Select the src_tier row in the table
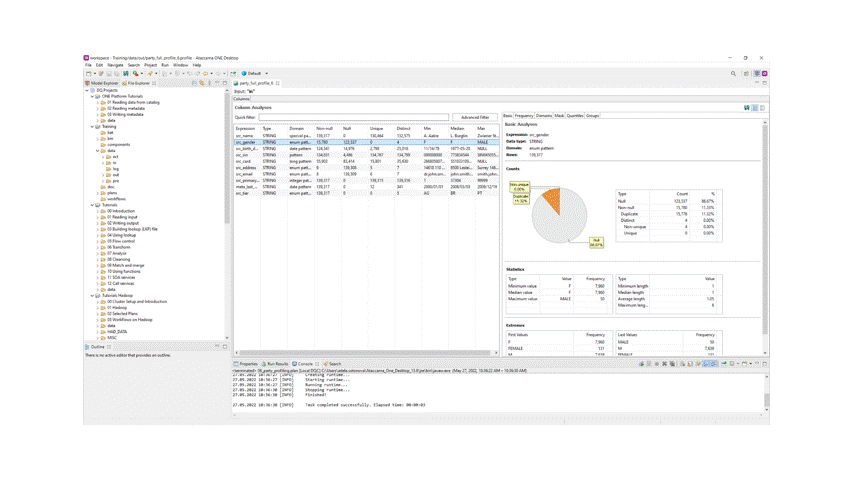This screenshot has height=480, width=853. [366, 193]
